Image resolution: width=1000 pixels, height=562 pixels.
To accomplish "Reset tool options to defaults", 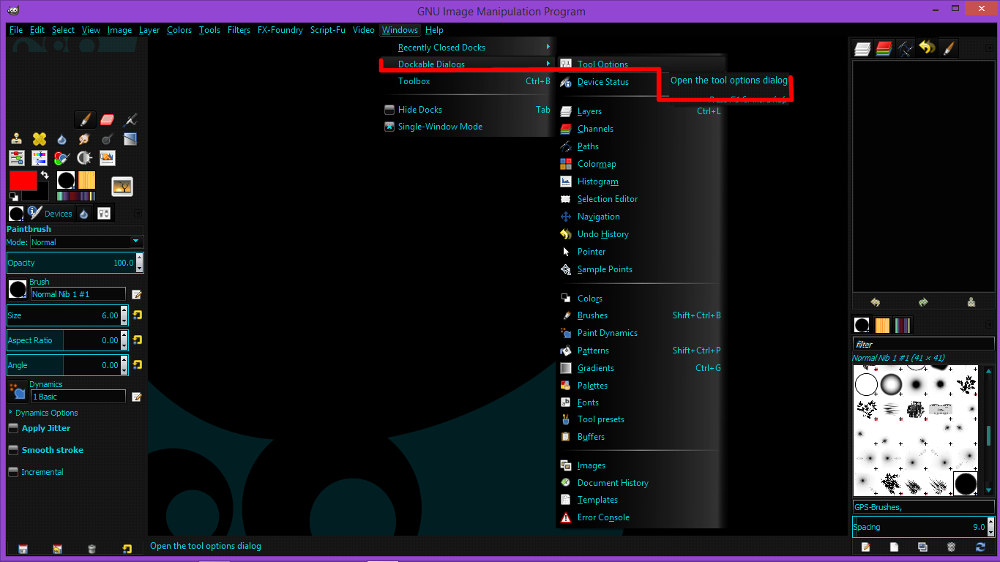I will 127,549.
